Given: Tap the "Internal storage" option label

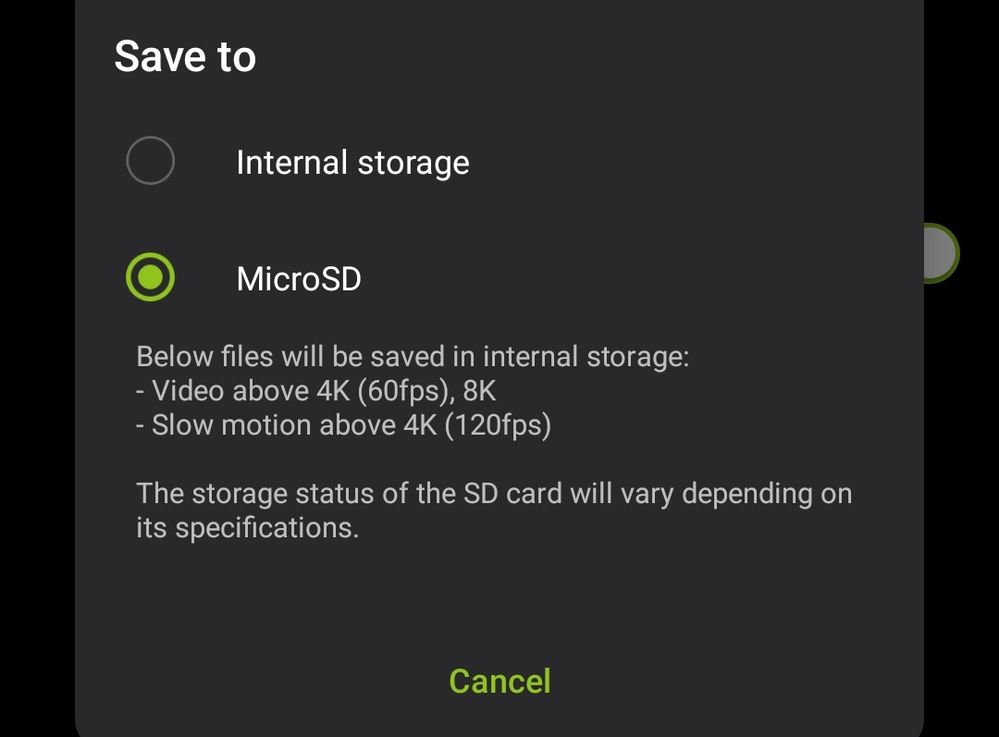Looking at the screenshot, I should (x=352, y=162).
